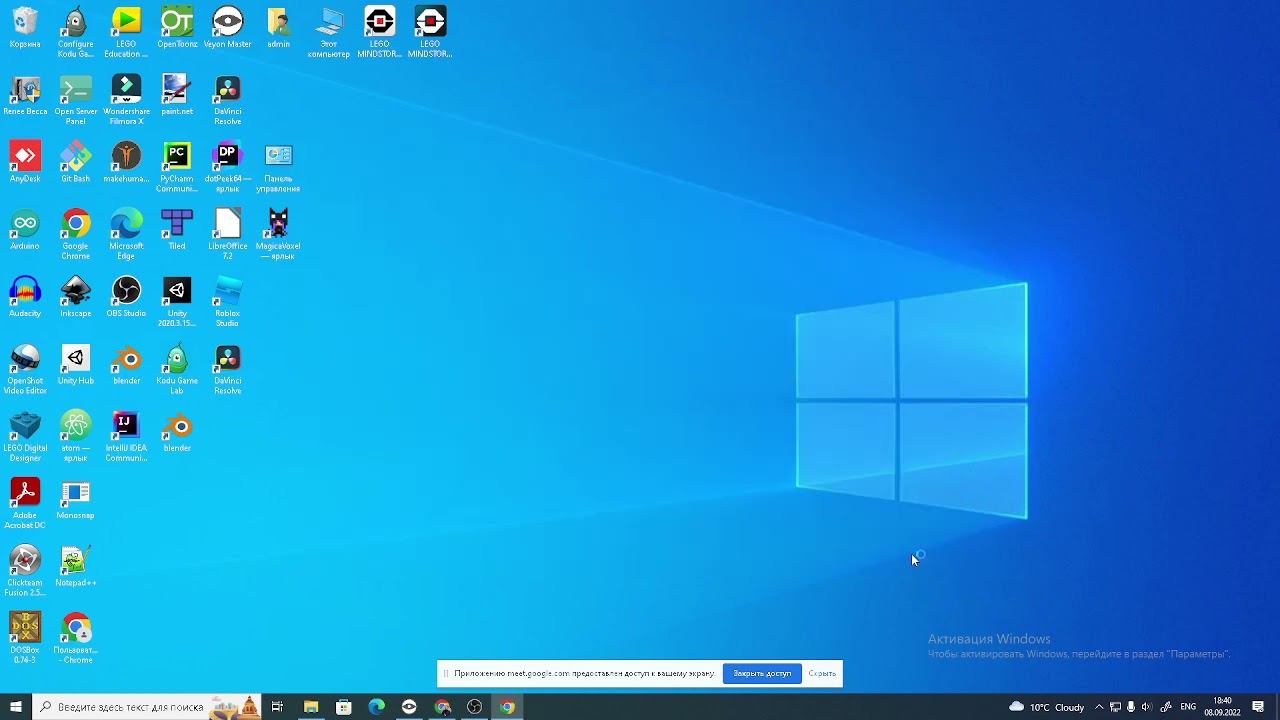
Task: Click the Kodu Game Lab icon
Action: 177,367
